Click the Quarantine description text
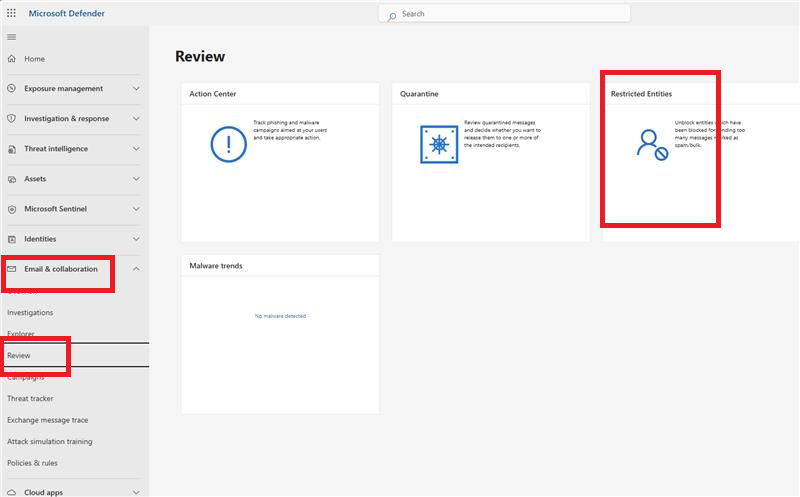This screenshot has width=800, height=497. pyautogui.click(x=502, y=134)
